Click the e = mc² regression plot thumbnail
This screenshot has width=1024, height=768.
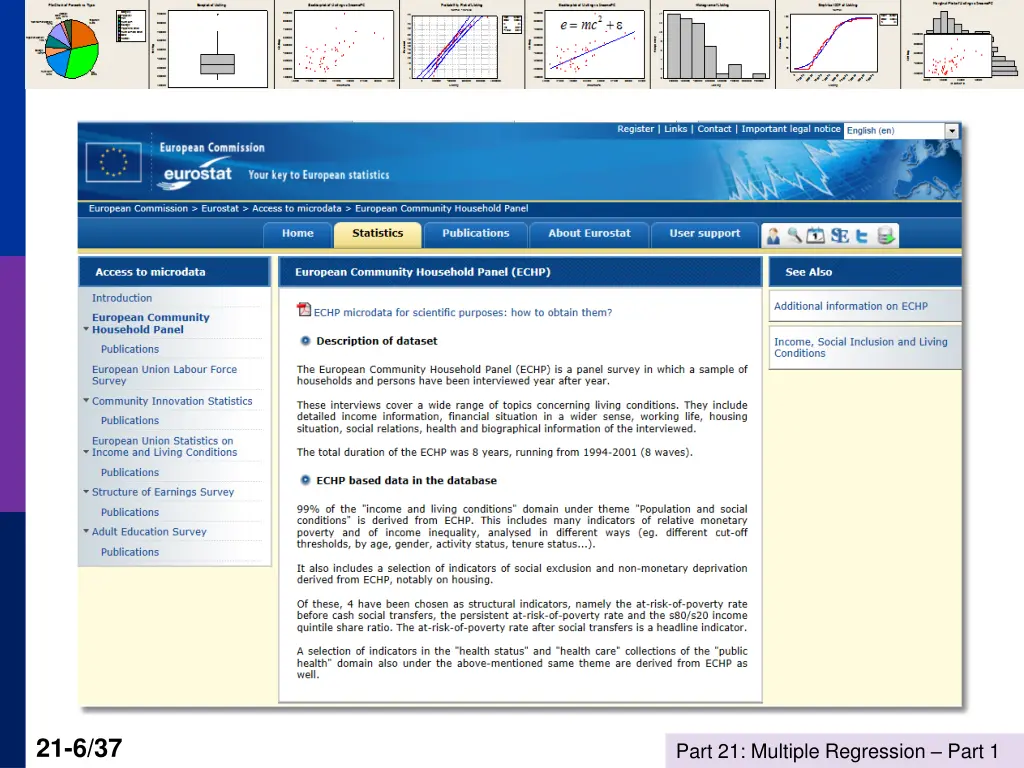pyautogui.click(x=588, y=44)
